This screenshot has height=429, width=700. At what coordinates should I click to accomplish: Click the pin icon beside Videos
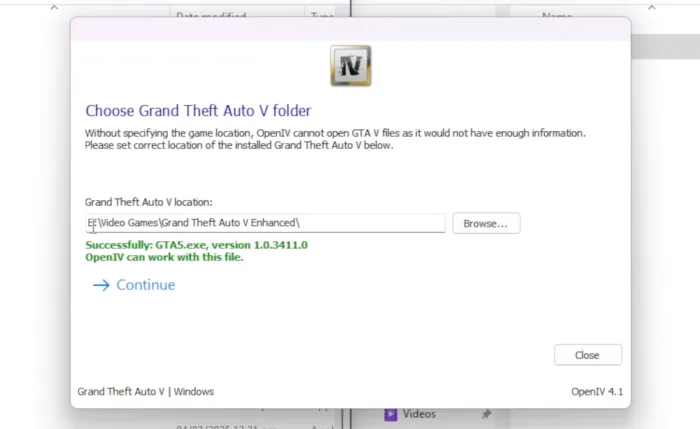(486, 414)
